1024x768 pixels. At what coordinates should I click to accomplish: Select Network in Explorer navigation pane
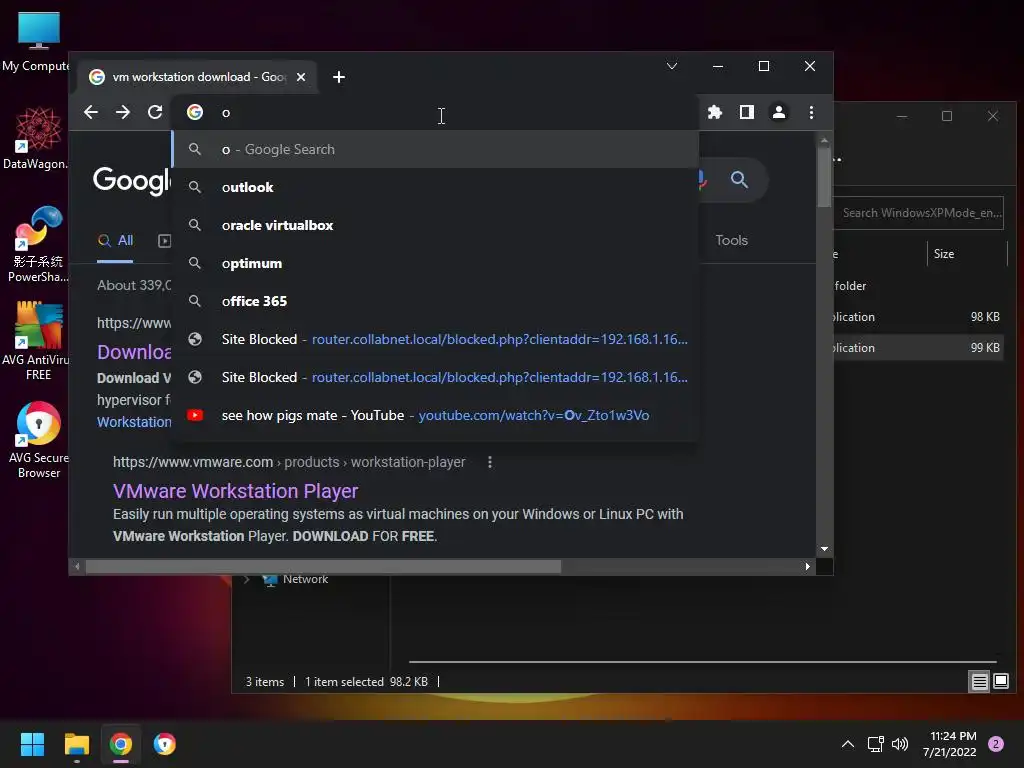pos(305,579)
